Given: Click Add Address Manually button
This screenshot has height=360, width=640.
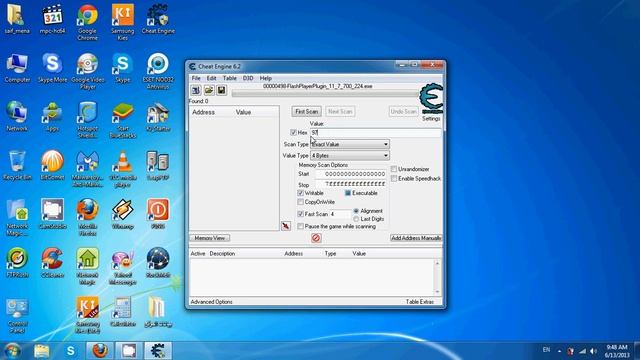Looking at the screenshot, I should (x=416, y=238).
